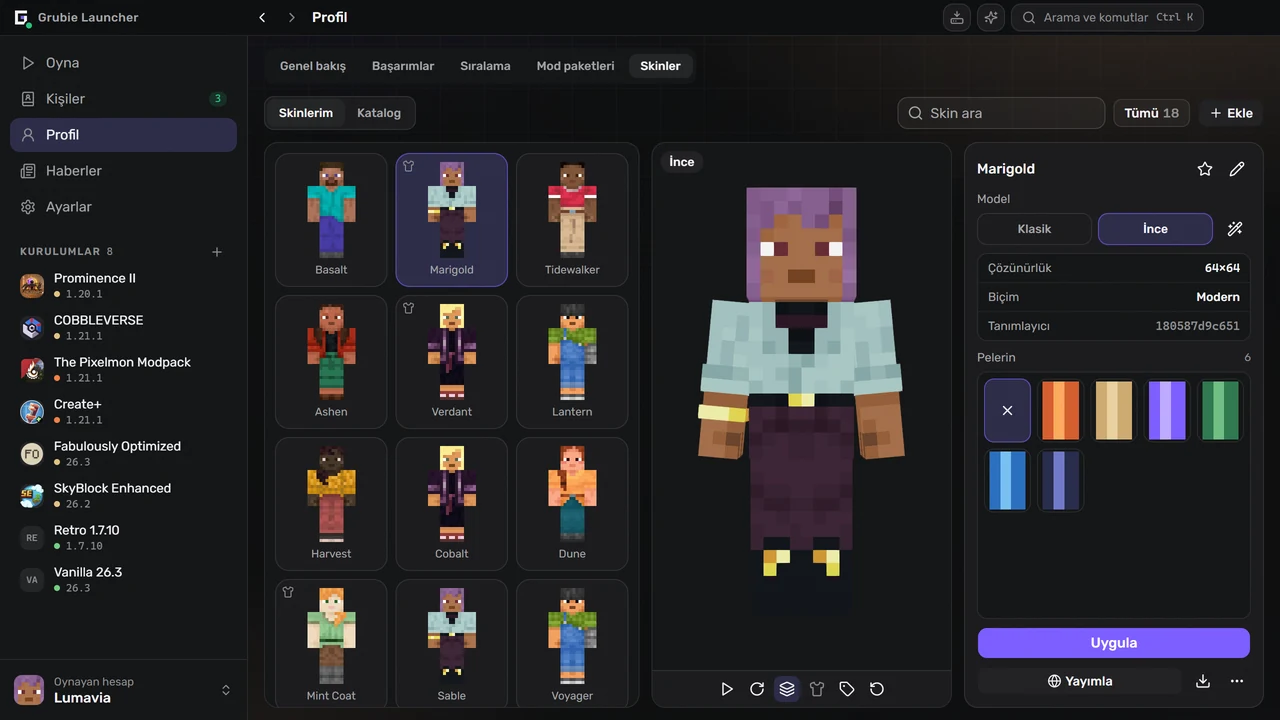The image size is (1280, 720).
Task: Toggle the layers icon below skin preview
Action: click(x=787, y=689)
